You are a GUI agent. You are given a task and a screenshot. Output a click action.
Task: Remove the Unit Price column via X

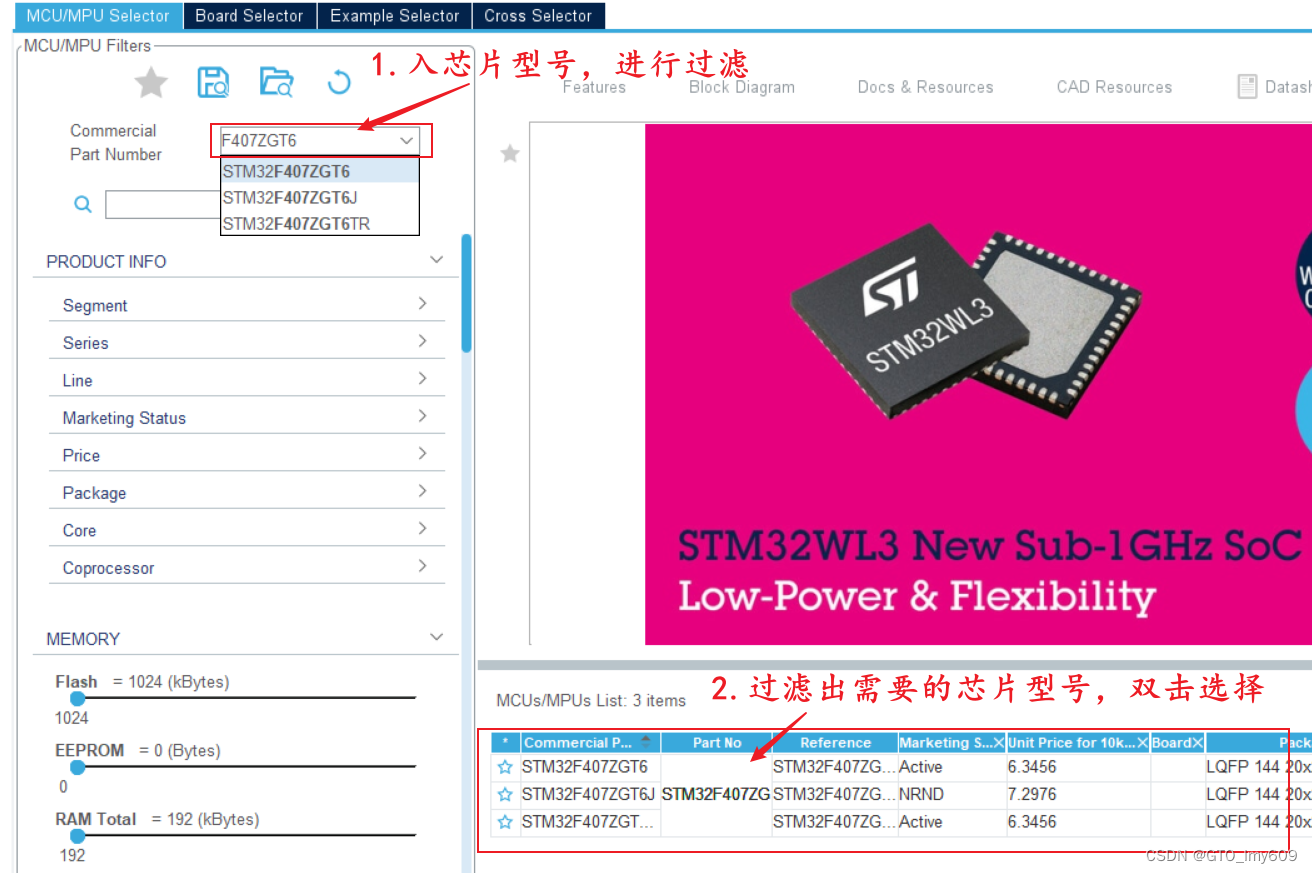coord(1142,743)
